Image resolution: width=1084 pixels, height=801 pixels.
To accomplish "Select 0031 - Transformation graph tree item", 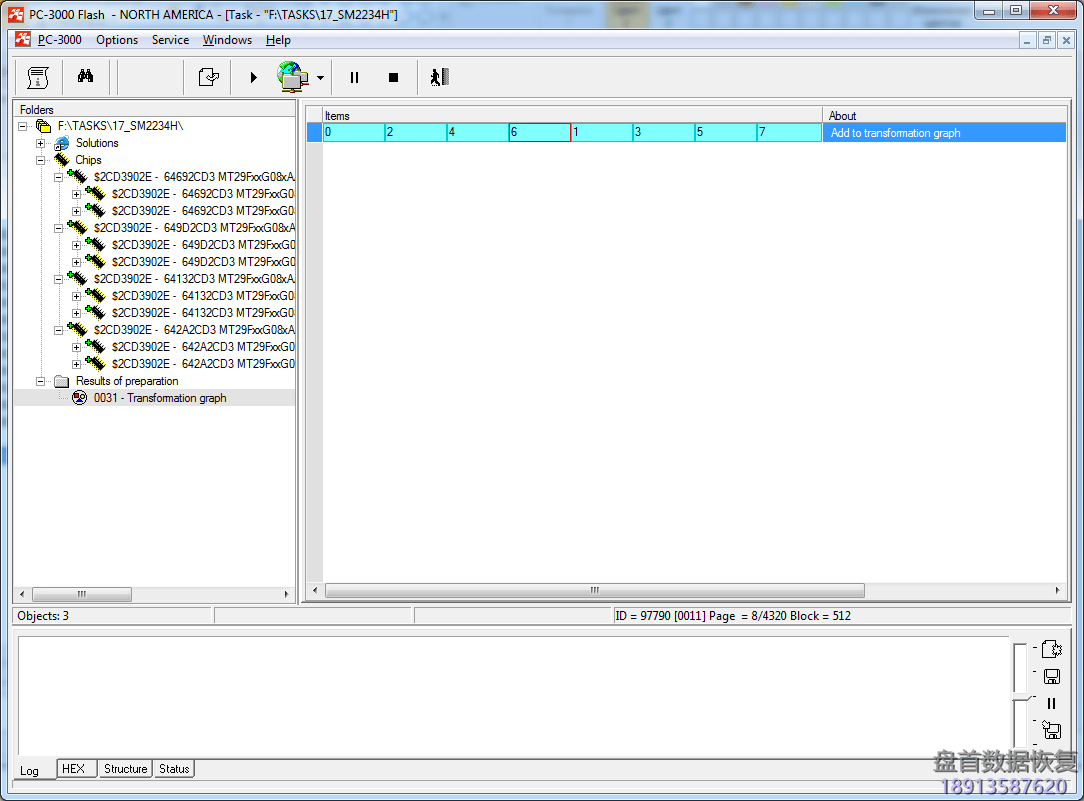I will pyautogui.click(x=160, y=398).
